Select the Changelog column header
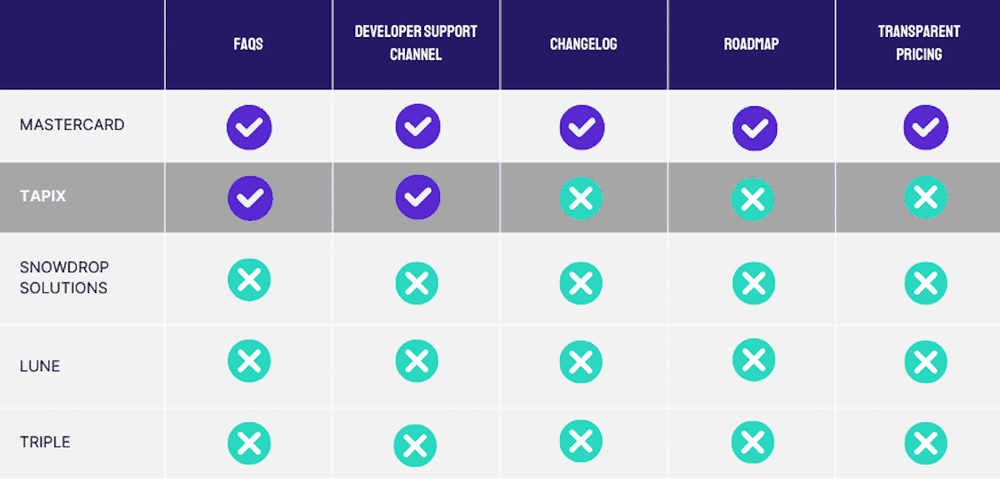The image size is (1000, 479). [582, 45]
